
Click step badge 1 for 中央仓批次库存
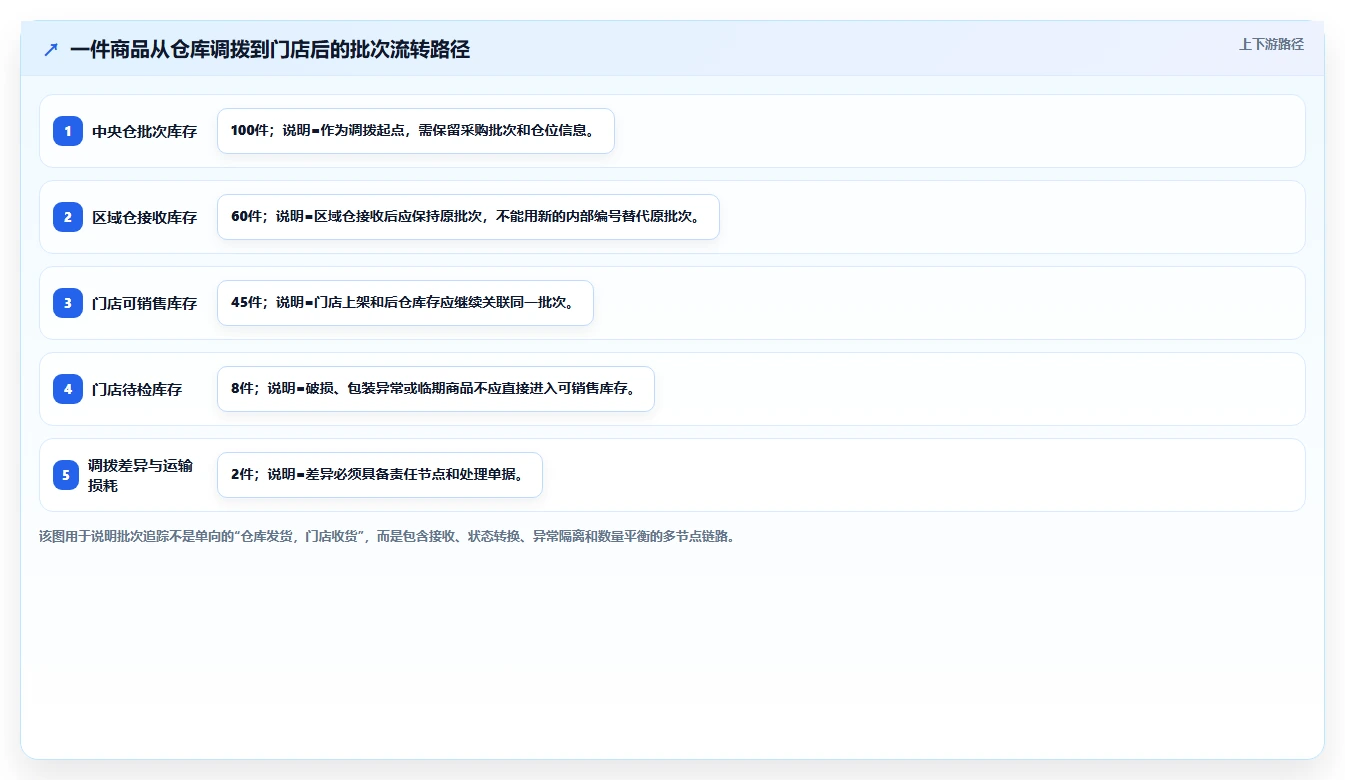(68, 131)
